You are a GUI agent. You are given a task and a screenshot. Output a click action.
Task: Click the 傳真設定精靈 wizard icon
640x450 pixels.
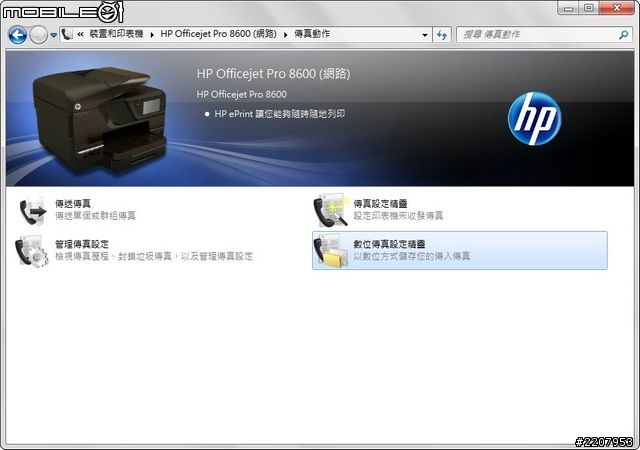[331, 210]
